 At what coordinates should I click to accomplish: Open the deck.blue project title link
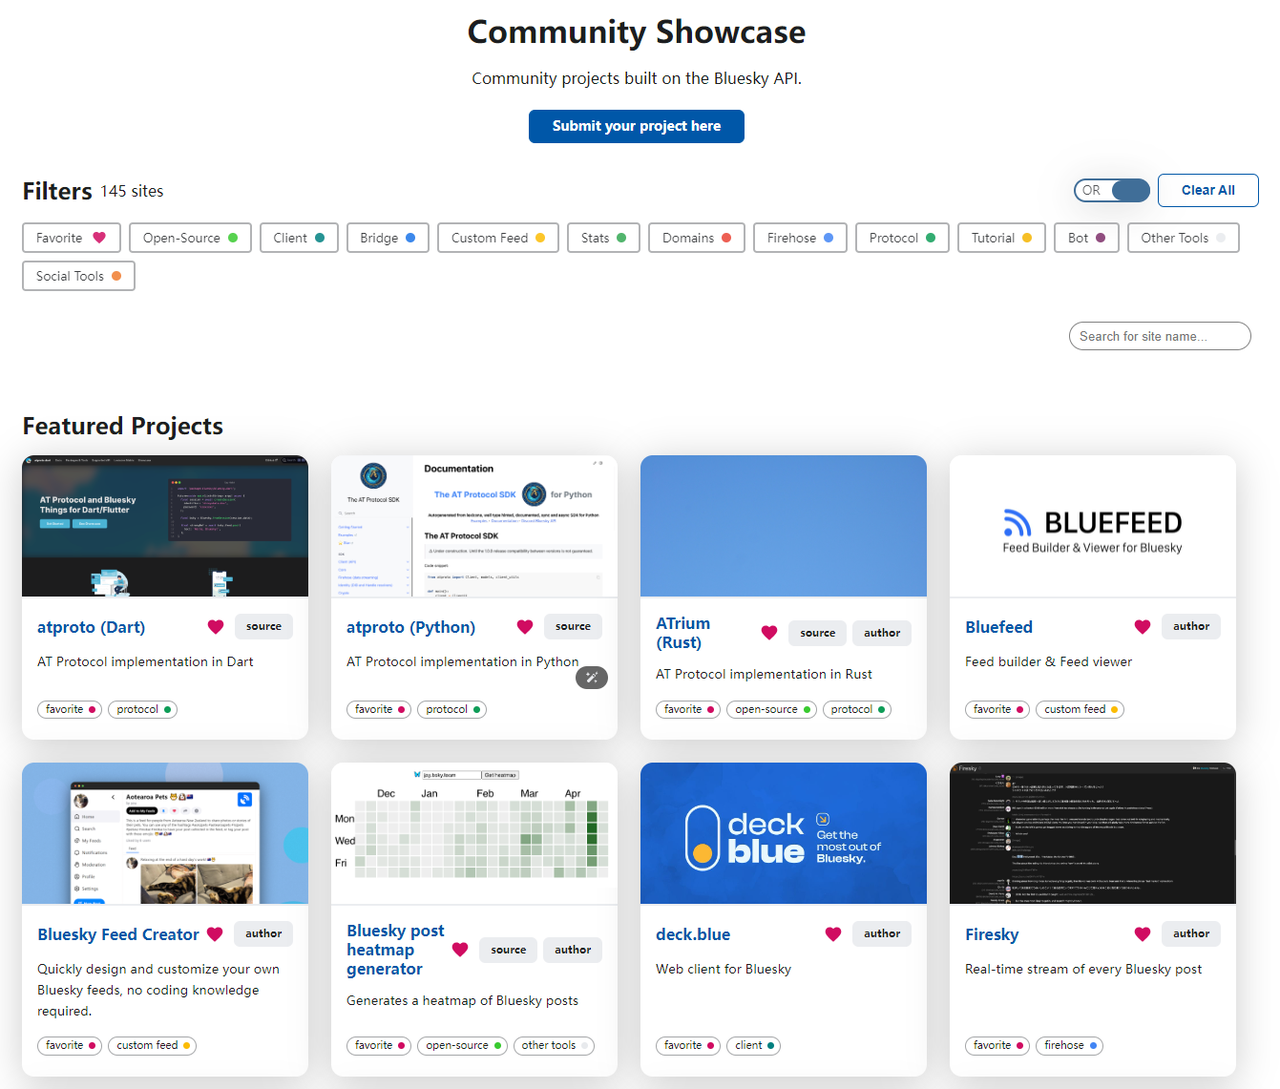point(693,934)
